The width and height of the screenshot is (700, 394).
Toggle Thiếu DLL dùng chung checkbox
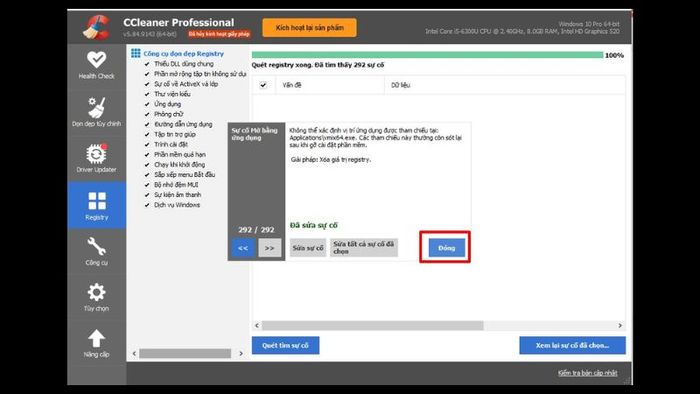coord(147,64)
